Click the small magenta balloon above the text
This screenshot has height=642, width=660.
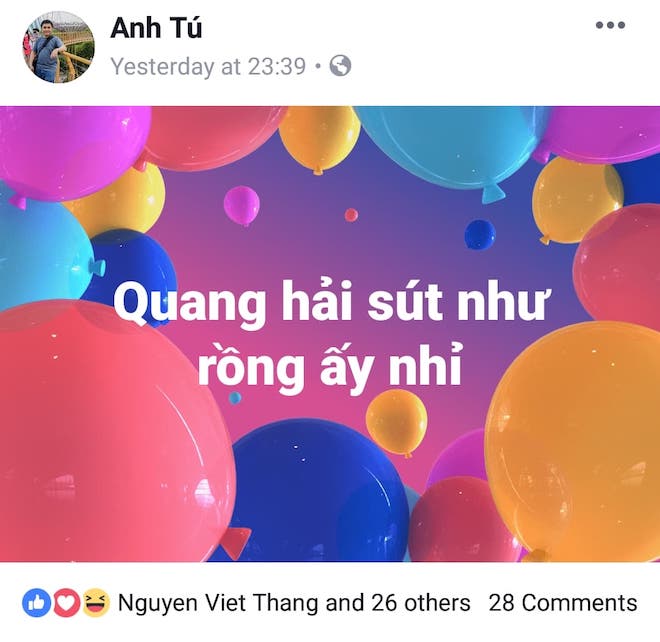point(242,205)
